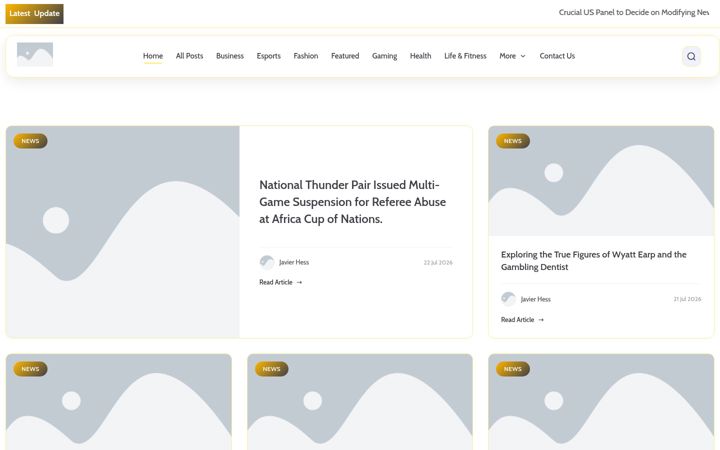Open bottom-middle card thumbnail image

[x=360, y=402]
